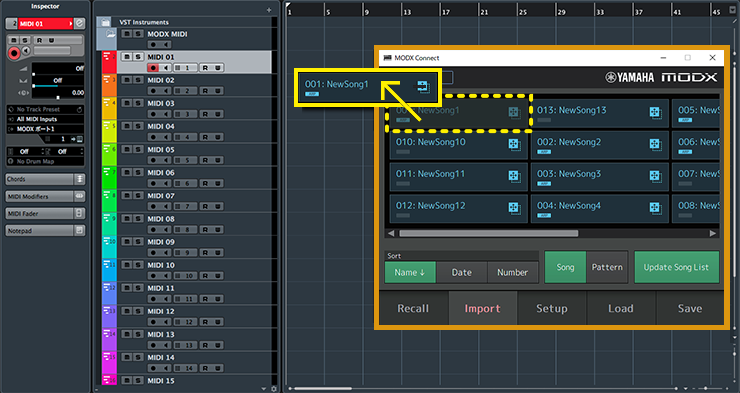
Task: Click the edit icon beside MIDI 01 header
Action: pyautogui.click(x=79, y=23)
